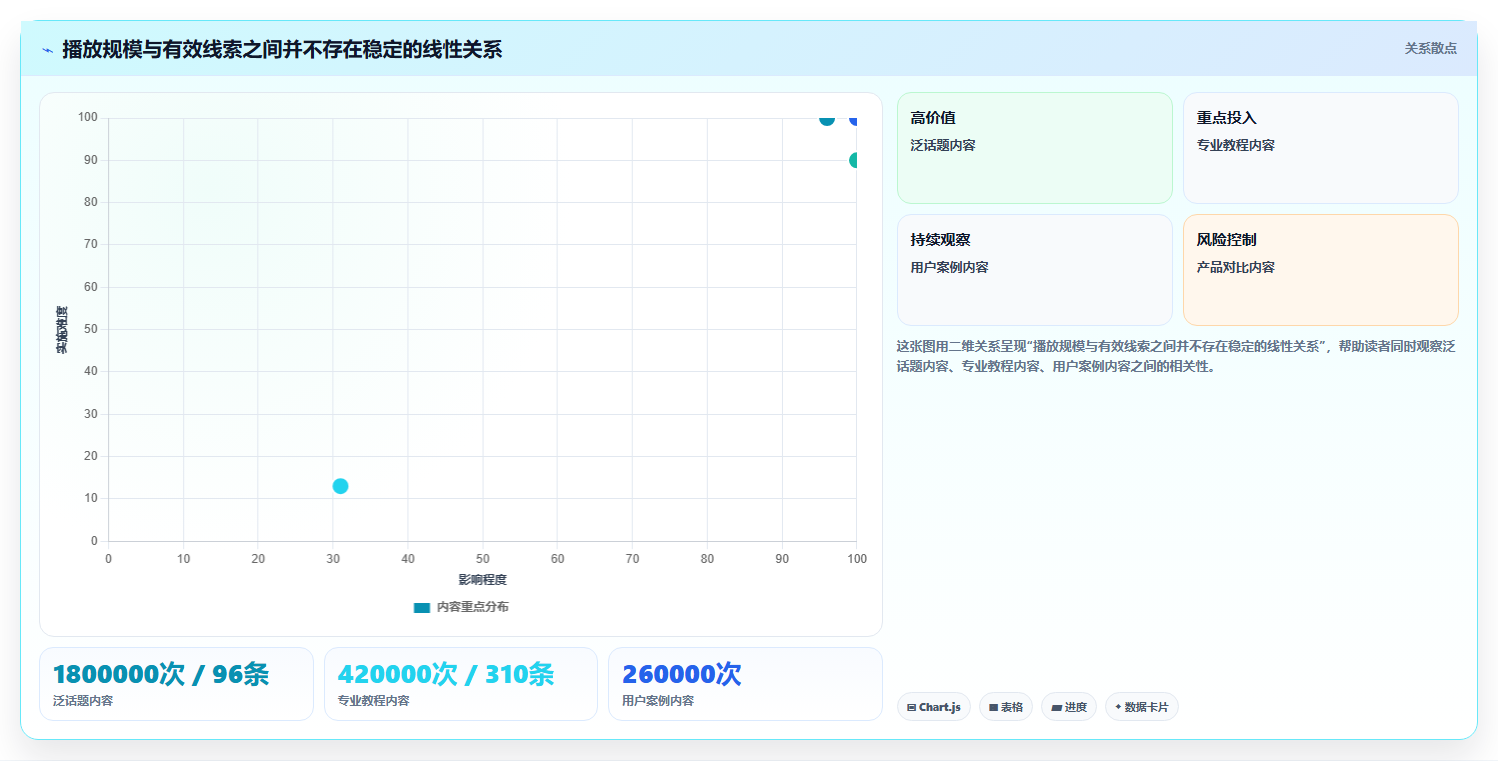This screenshot has width=1498, height=761.
Task: Click 泛话题内容 under the 1800000次 stat
Action: pyautogui.click(x=83, y=701)
